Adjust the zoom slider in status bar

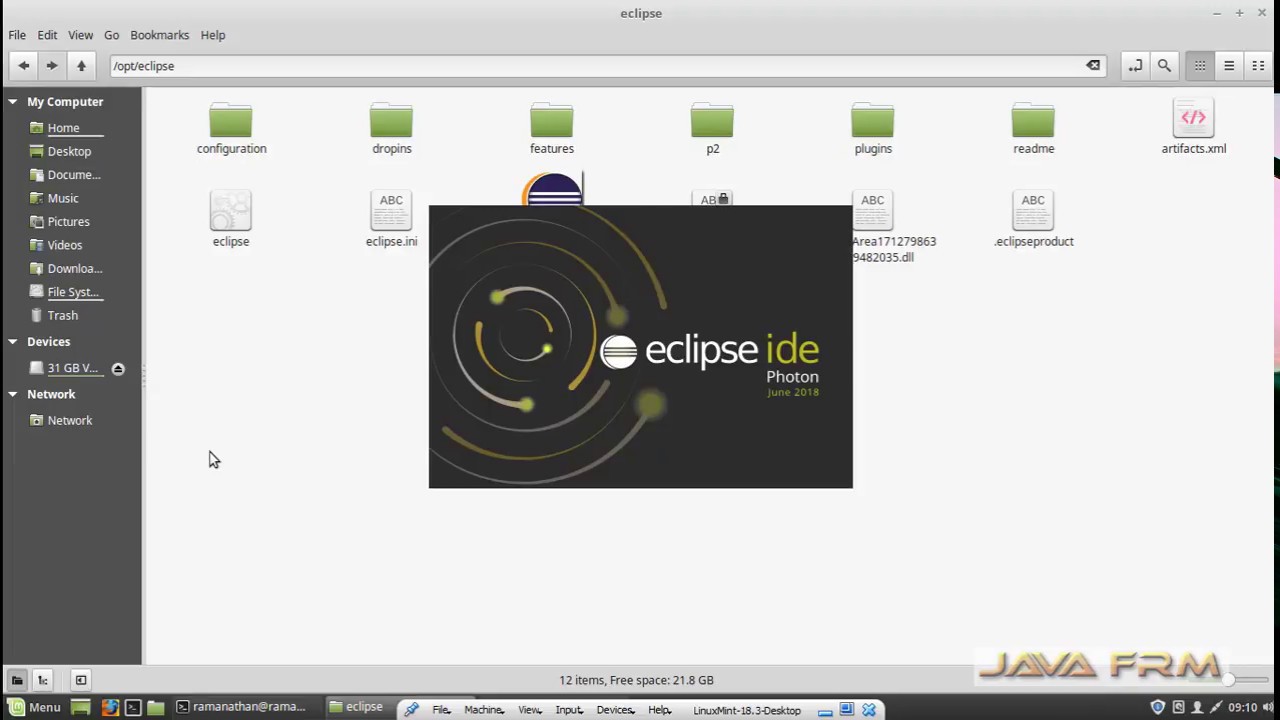1228,680
